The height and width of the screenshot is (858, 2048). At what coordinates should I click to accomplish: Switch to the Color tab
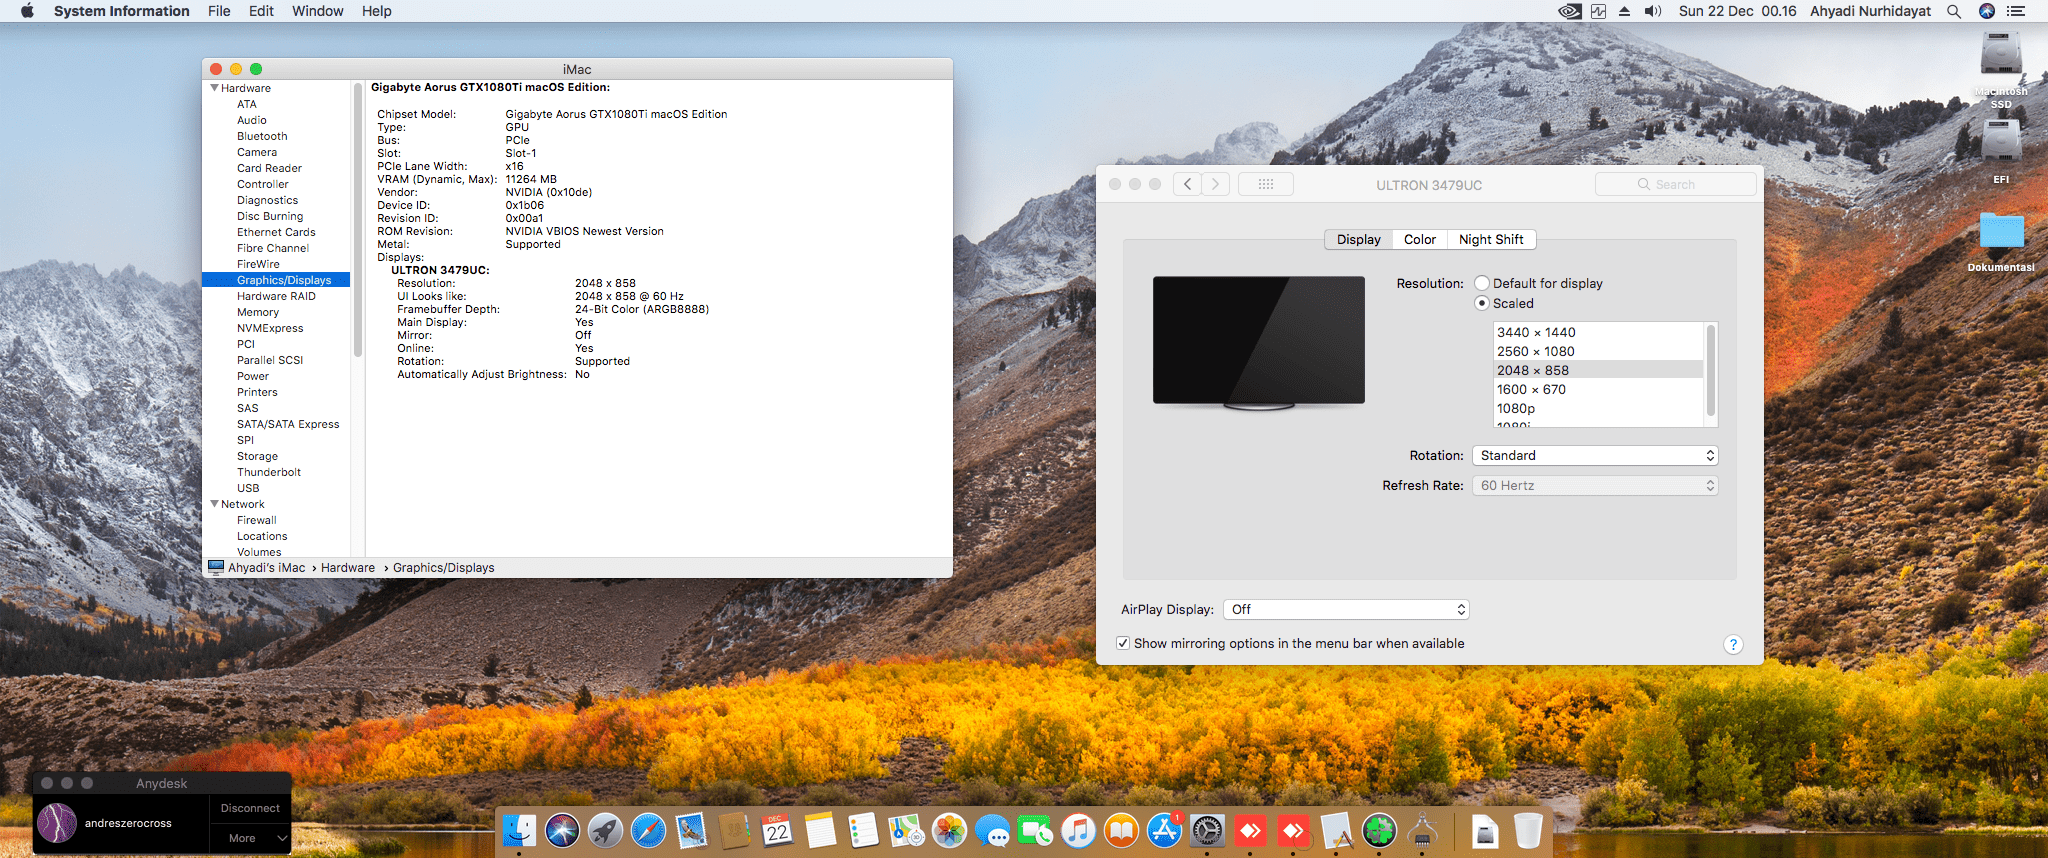point(1419,239)
